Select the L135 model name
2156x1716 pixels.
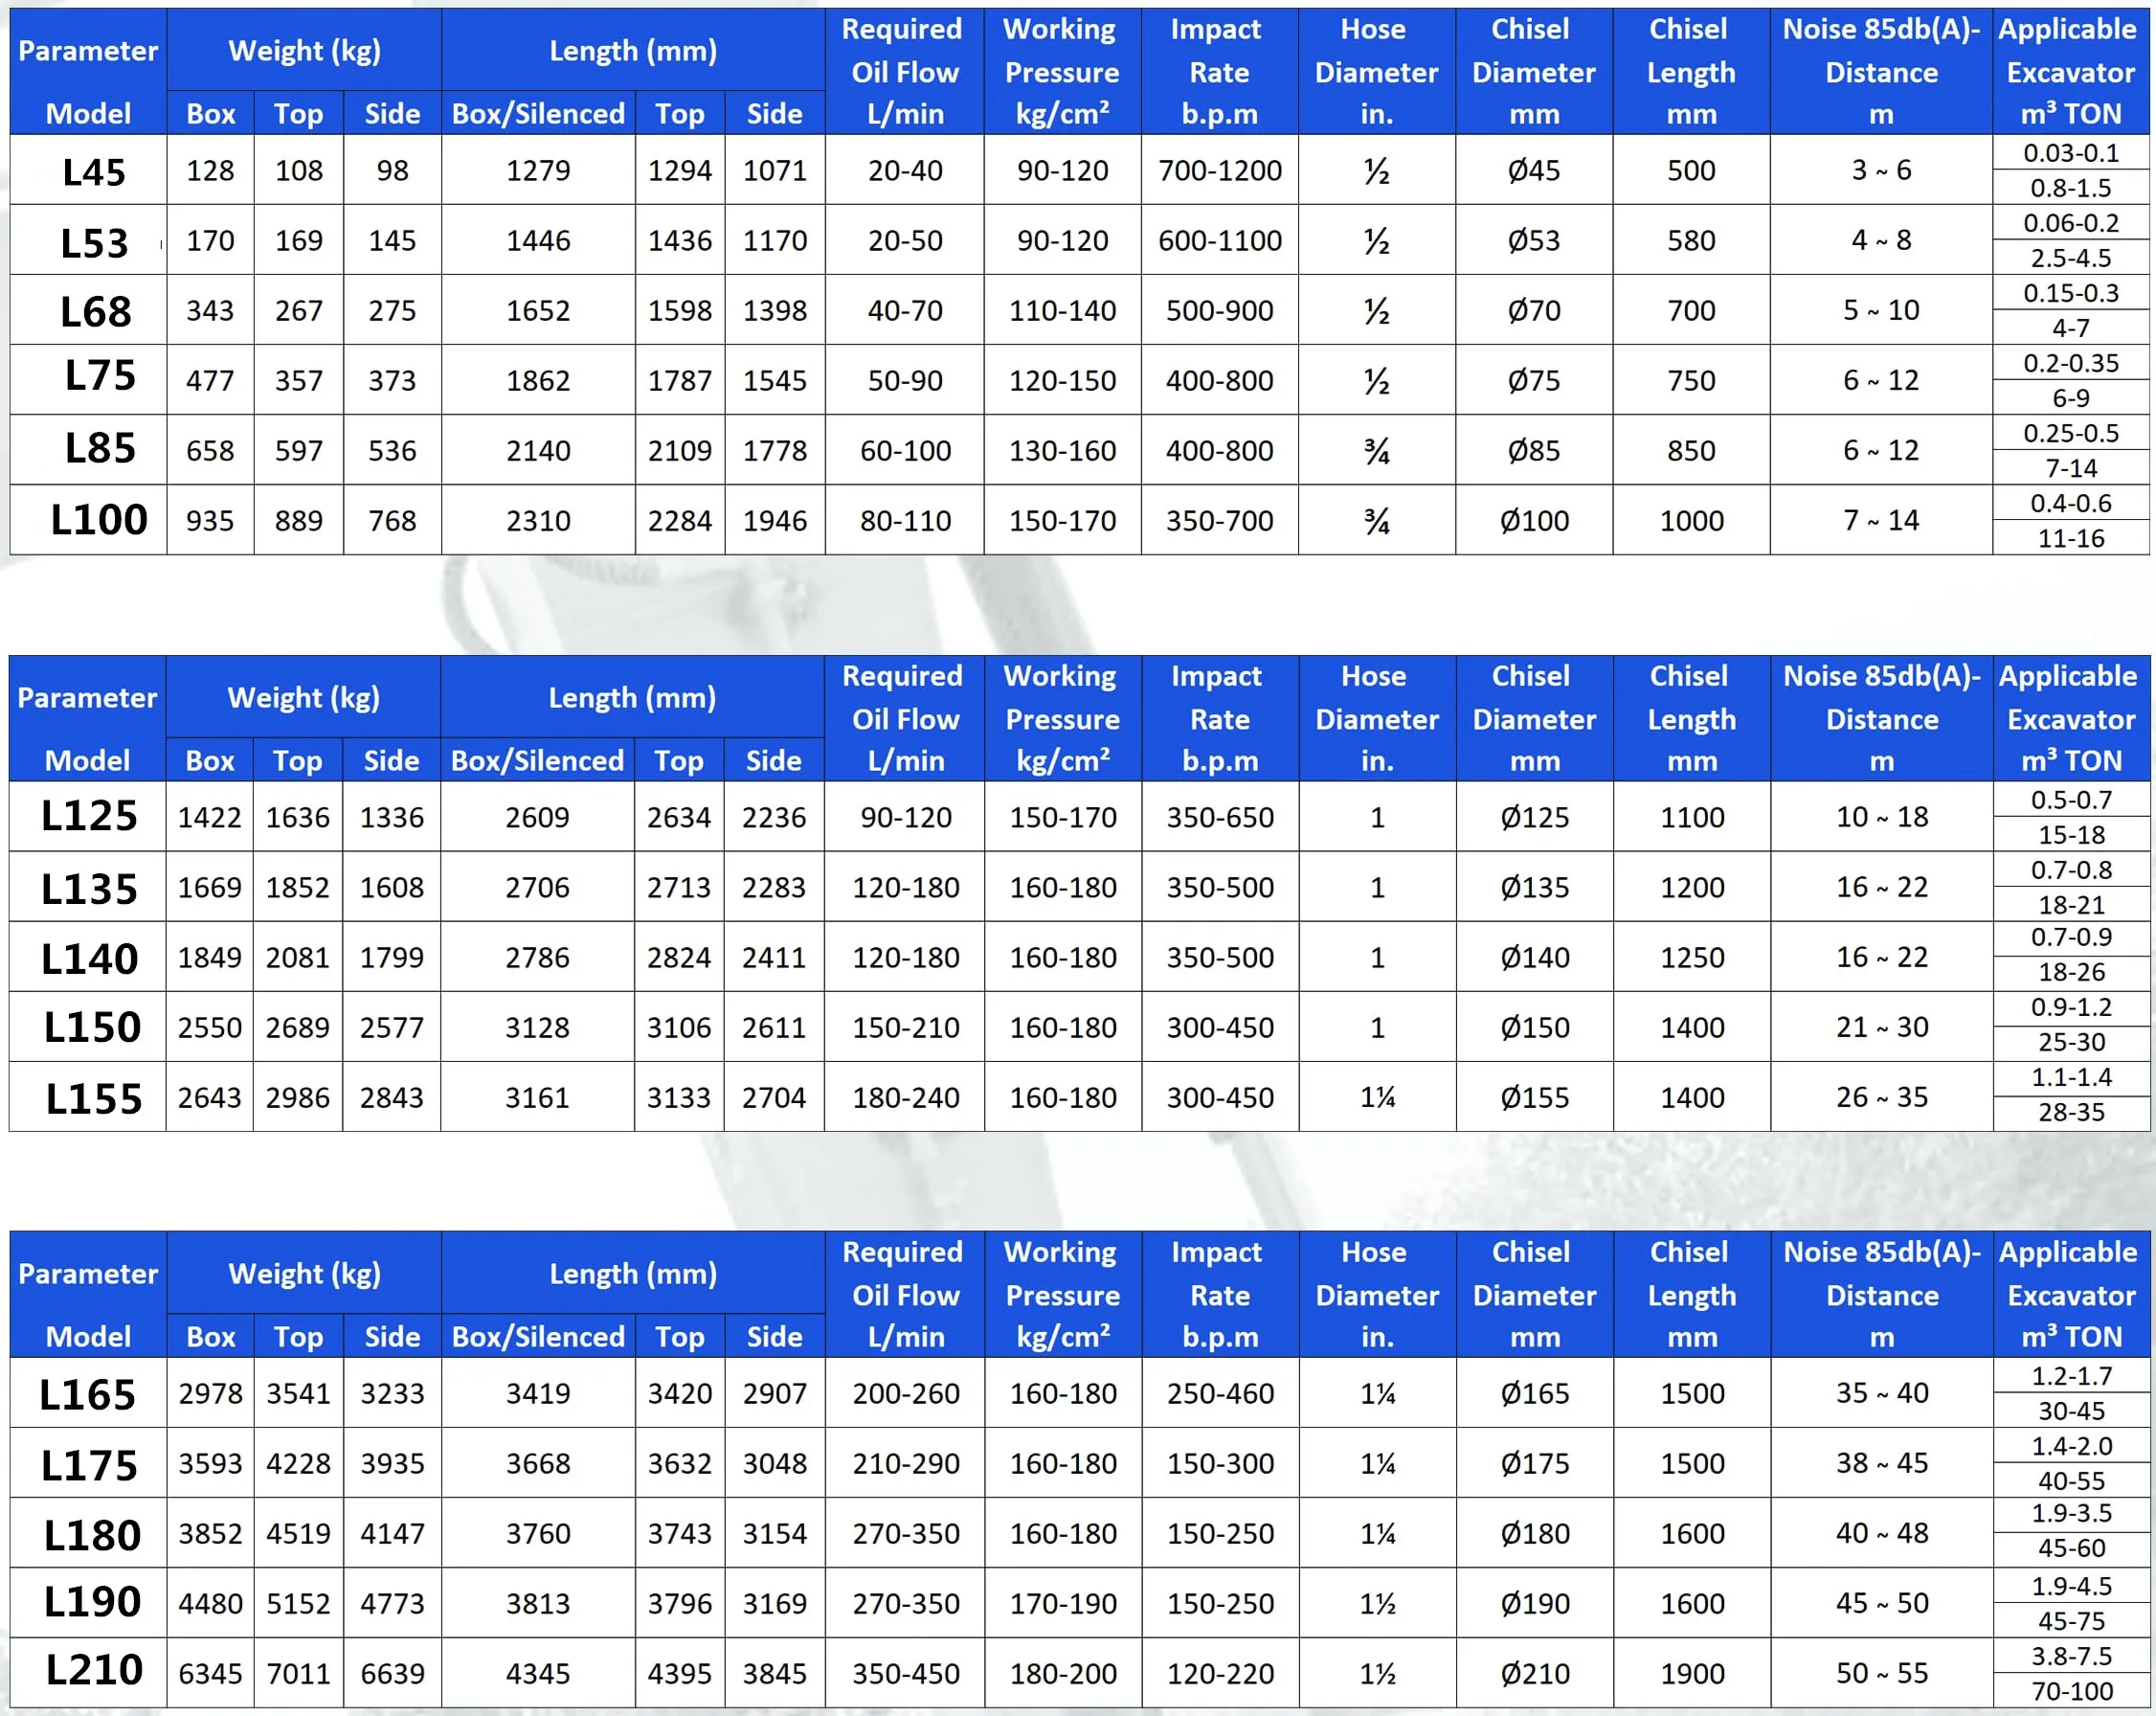pyautogui.click(x=89, y=888)
